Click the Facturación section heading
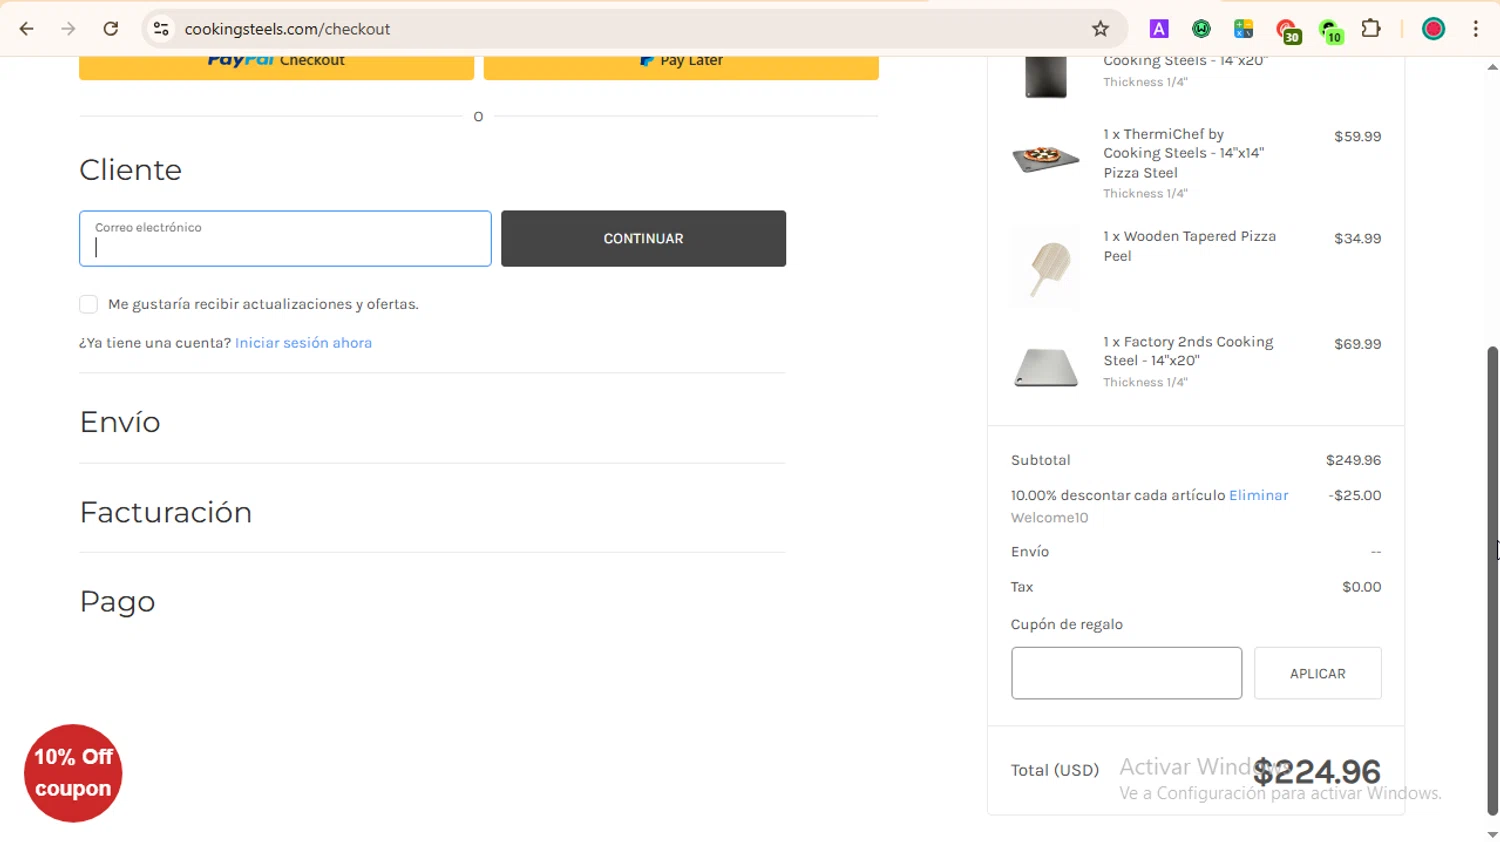The image size is (1500, 842). pyautogui.click(x=166, y=512)
